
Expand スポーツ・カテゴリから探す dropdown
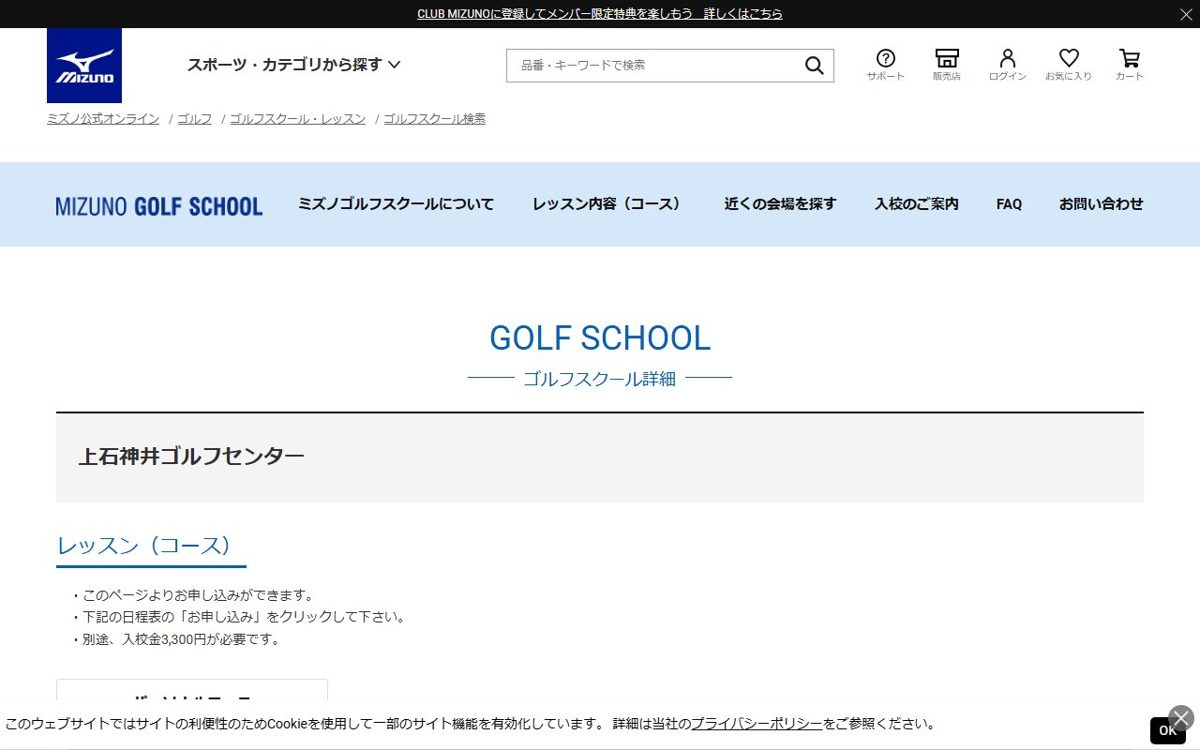(294, 65)
